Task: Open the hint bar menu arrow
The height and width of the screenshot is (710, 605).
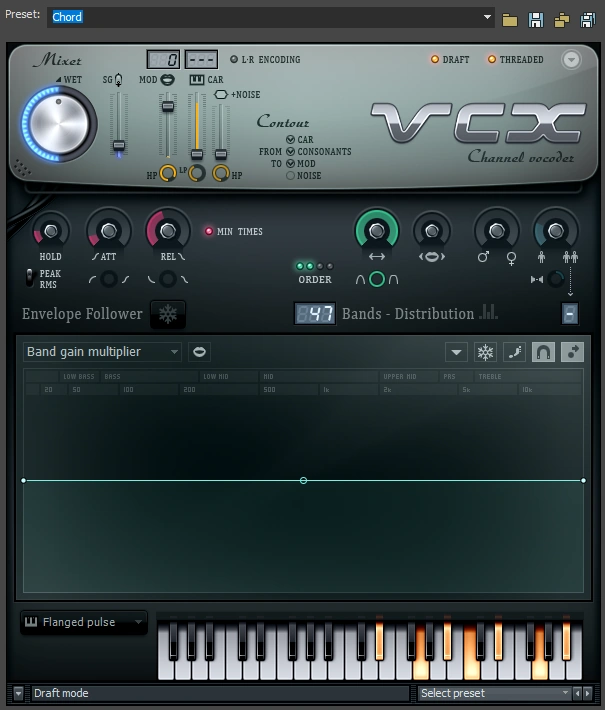Action: 18,693
